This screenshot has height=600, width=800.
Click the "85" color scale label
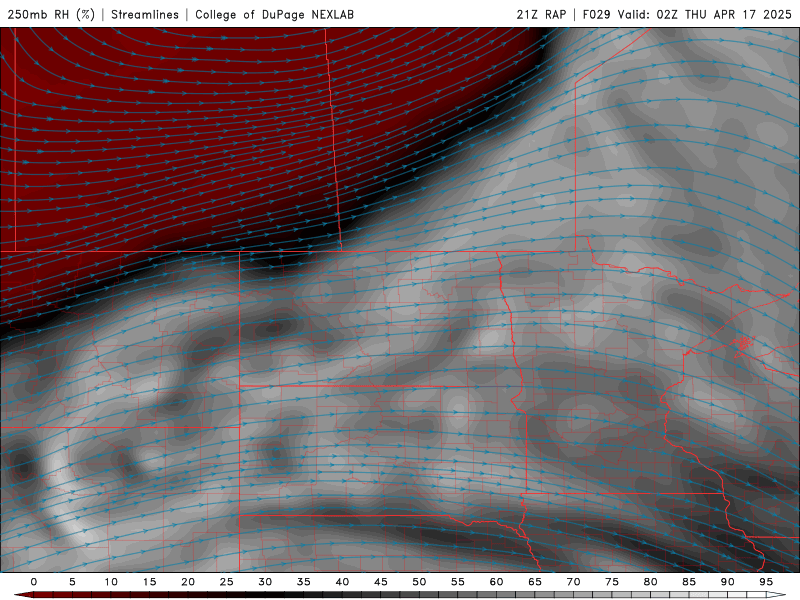click(689, 582)
